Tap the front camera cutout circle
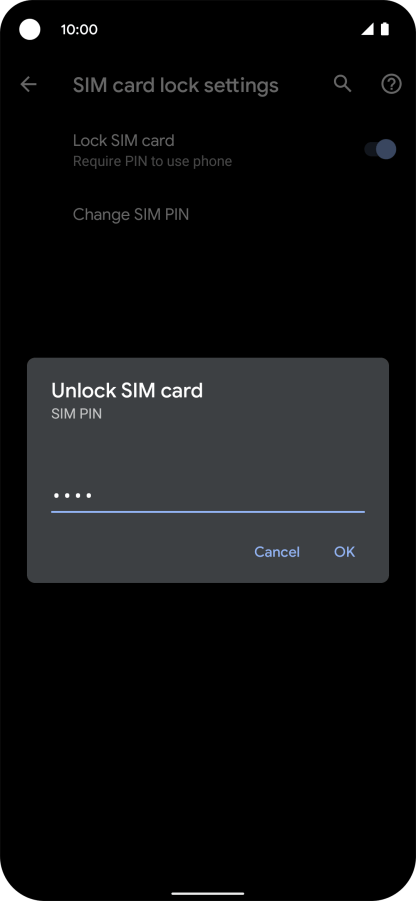This screenshot has width=416, height=901. [30, 29]
